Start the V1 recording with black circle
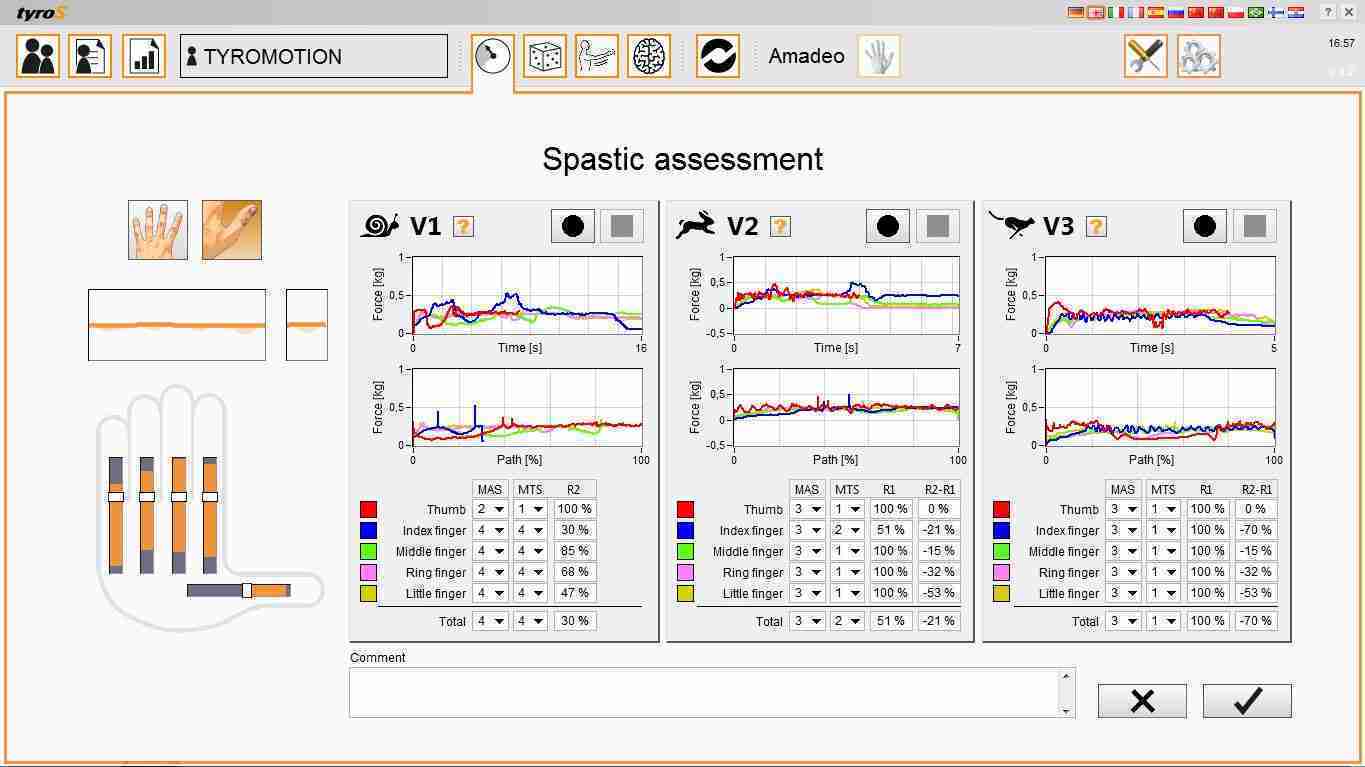Screen dimensions: 1365x767 point(572,226)
